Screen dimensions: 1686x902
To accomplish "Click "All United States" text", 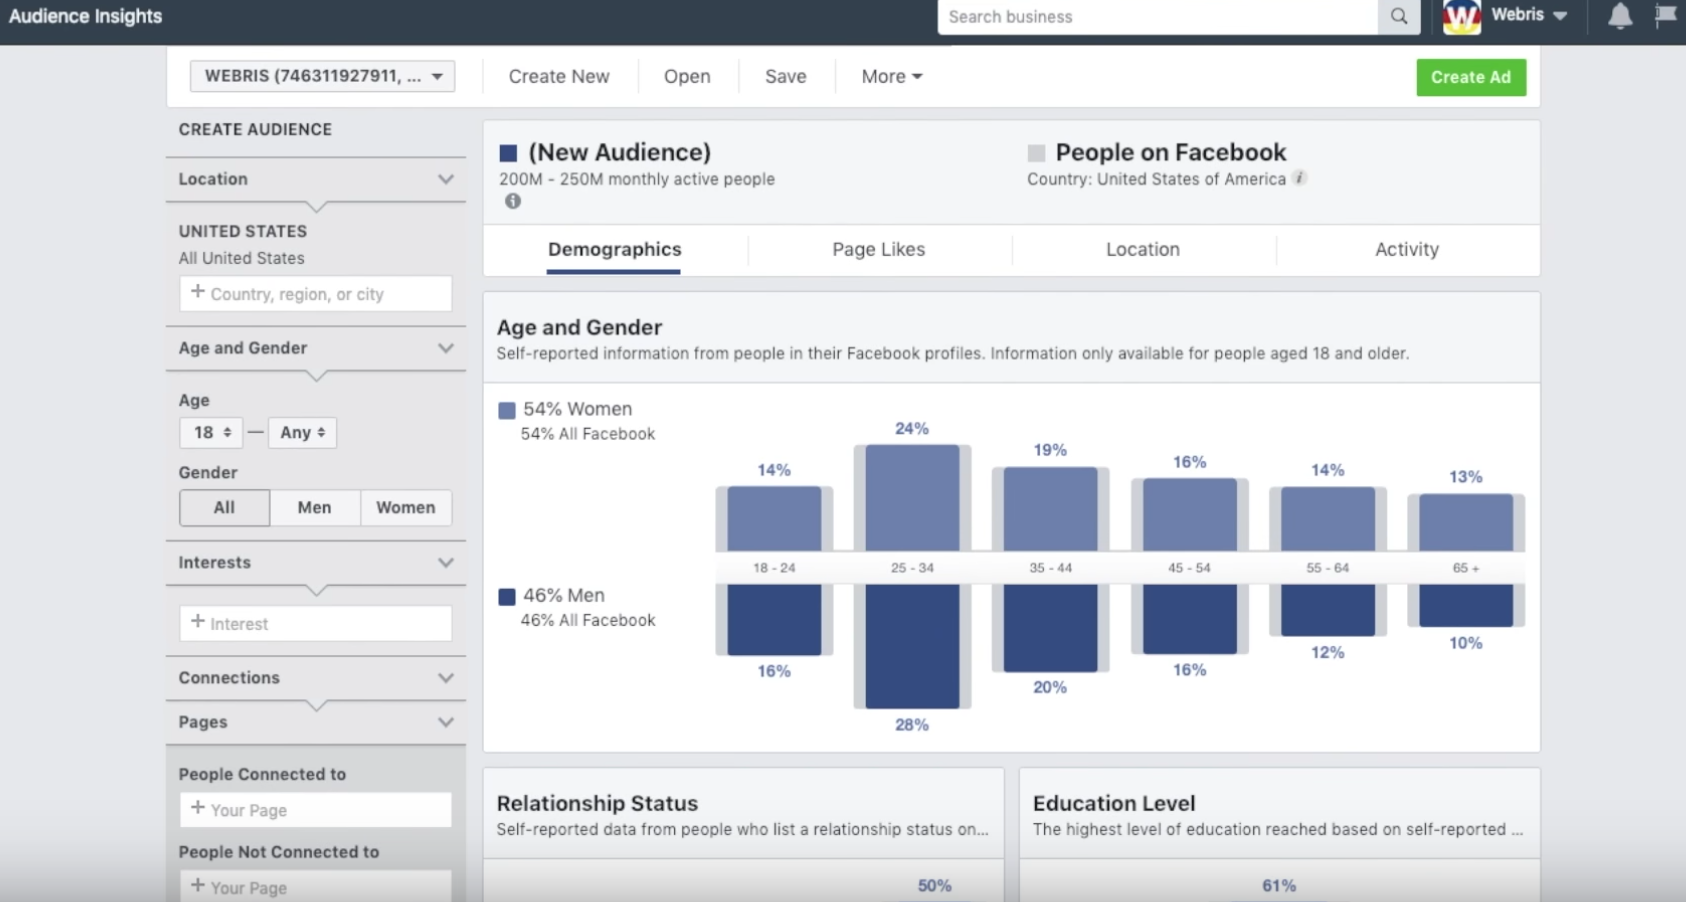I will [x=242, y=258].
